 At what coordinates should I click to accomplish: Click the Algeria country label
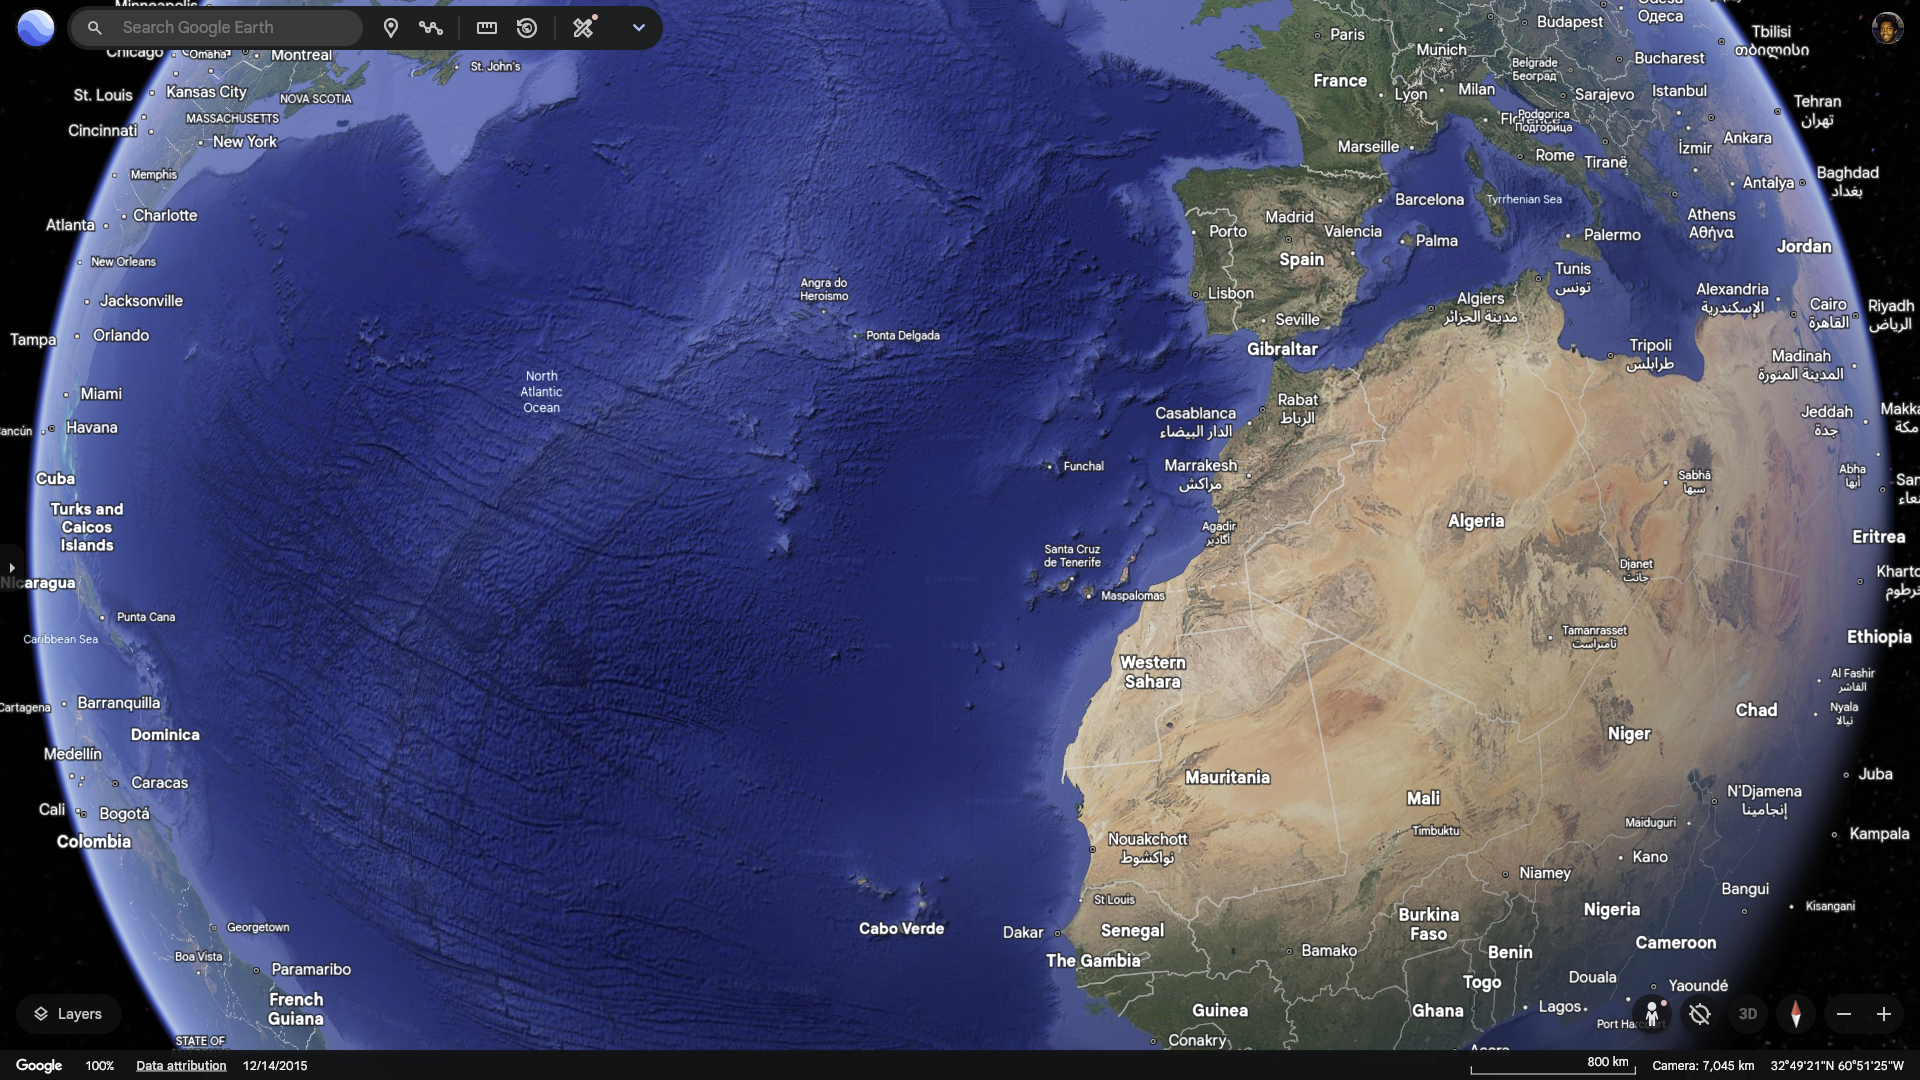(x=1475, y=521)
